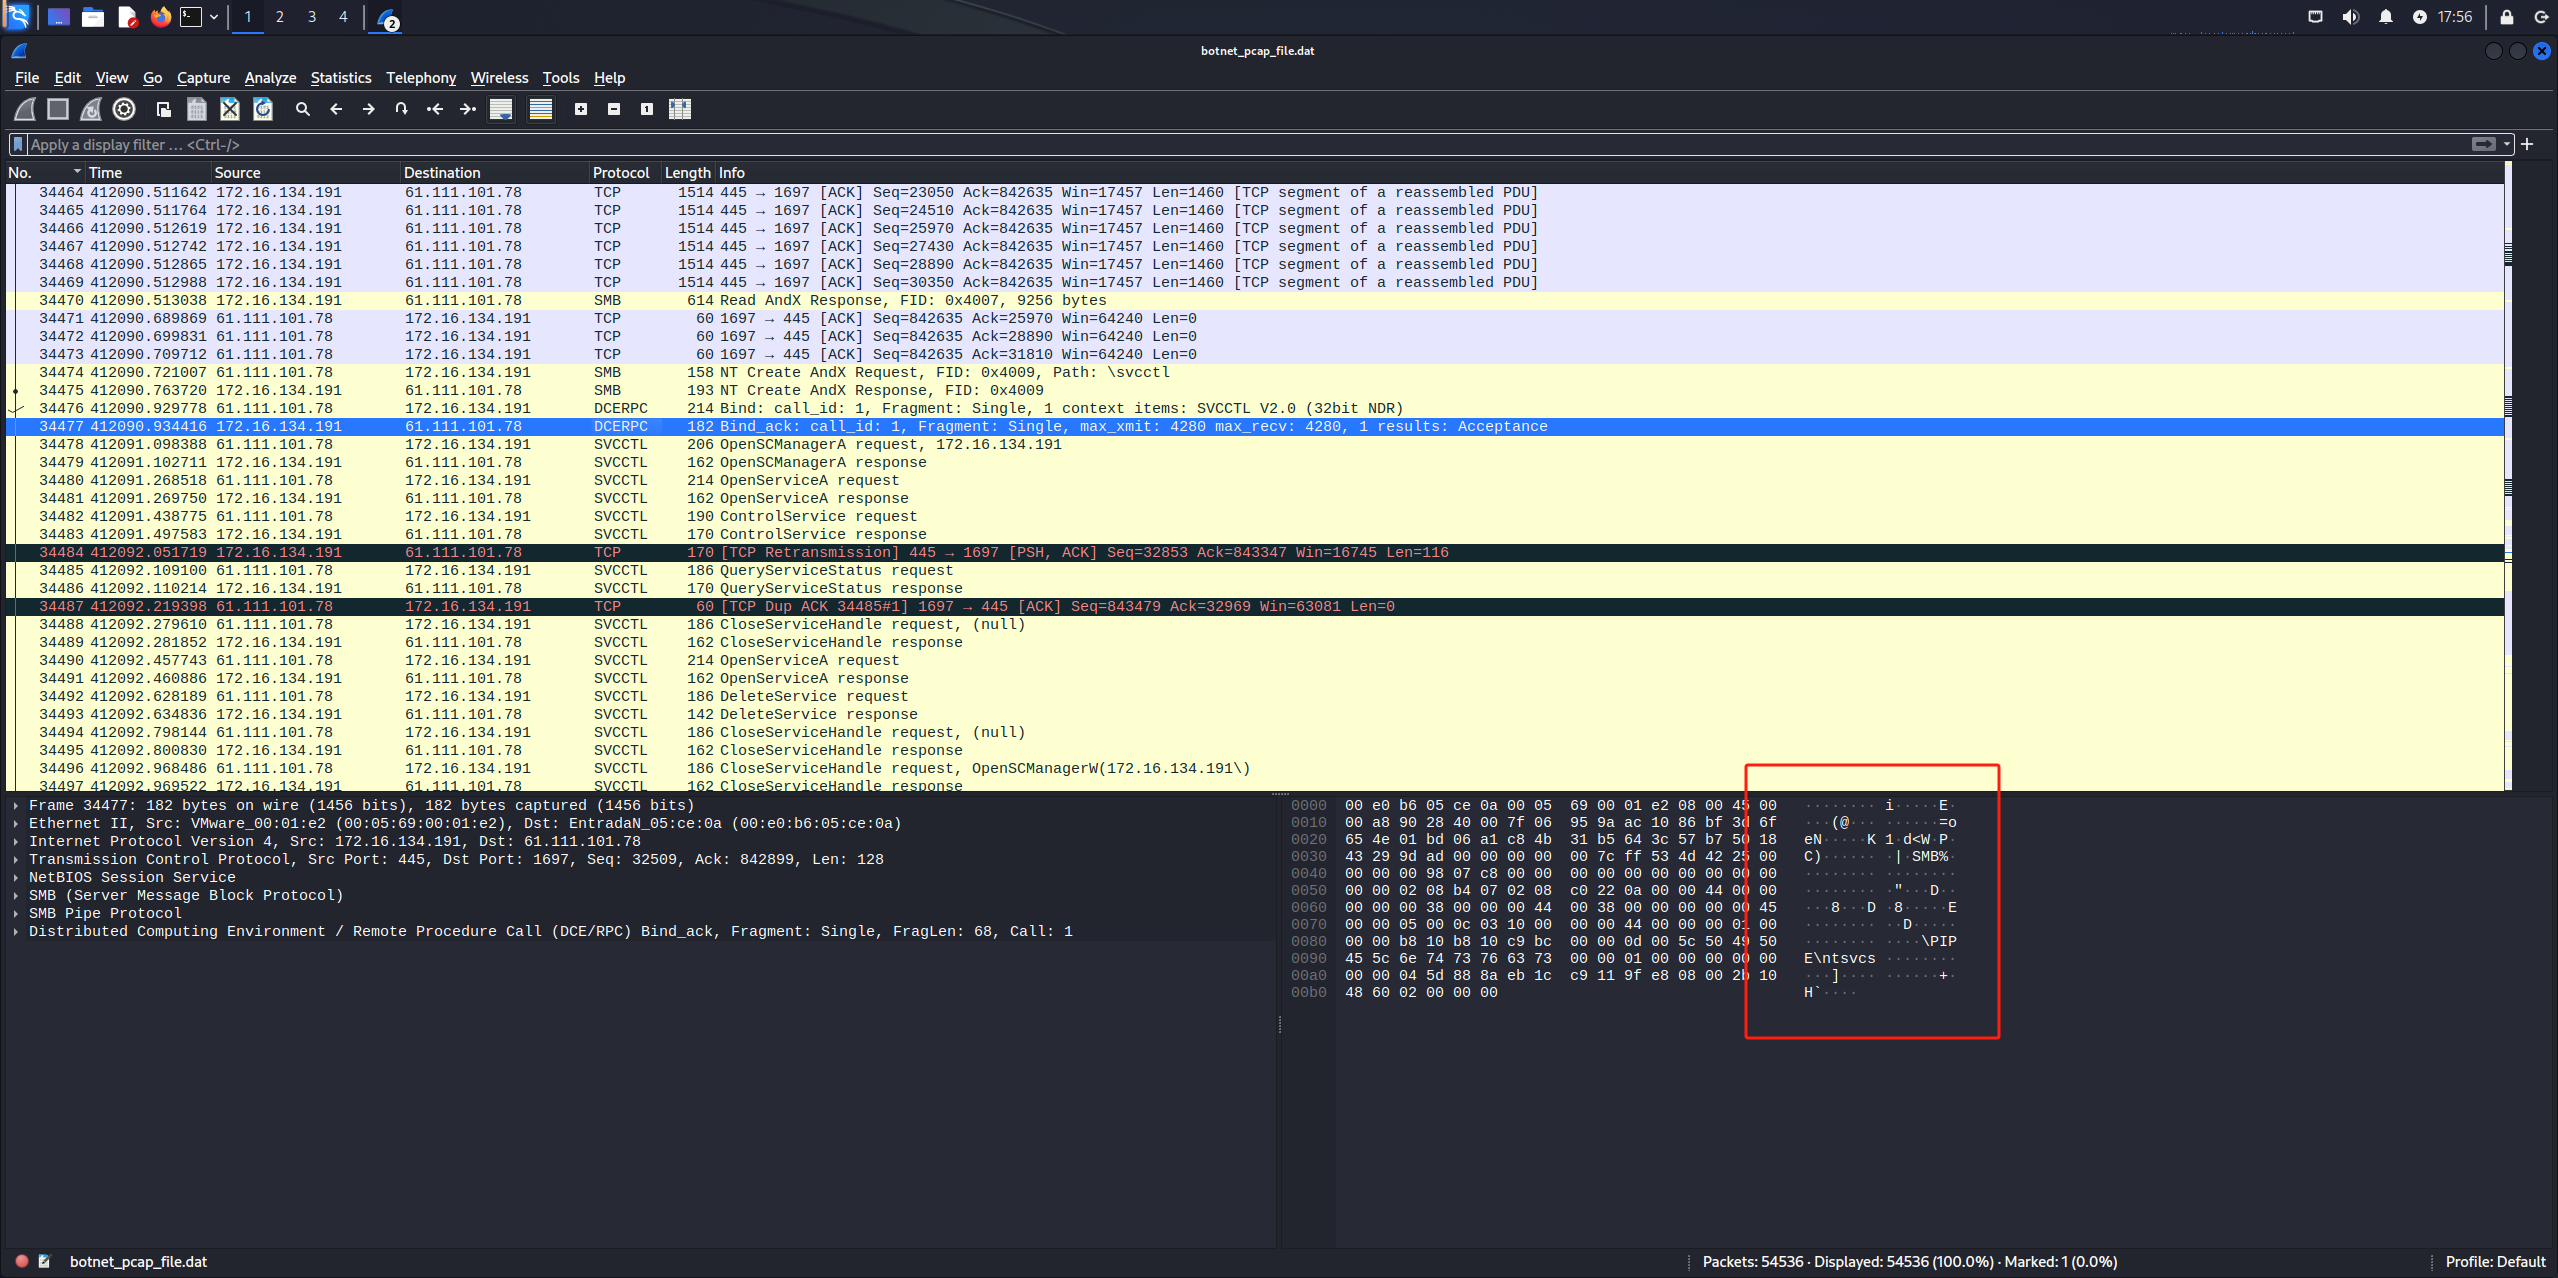The image size is (2558, 1278).
Task: Open display filter history dropdown arrow
Action: point(2507,145)
